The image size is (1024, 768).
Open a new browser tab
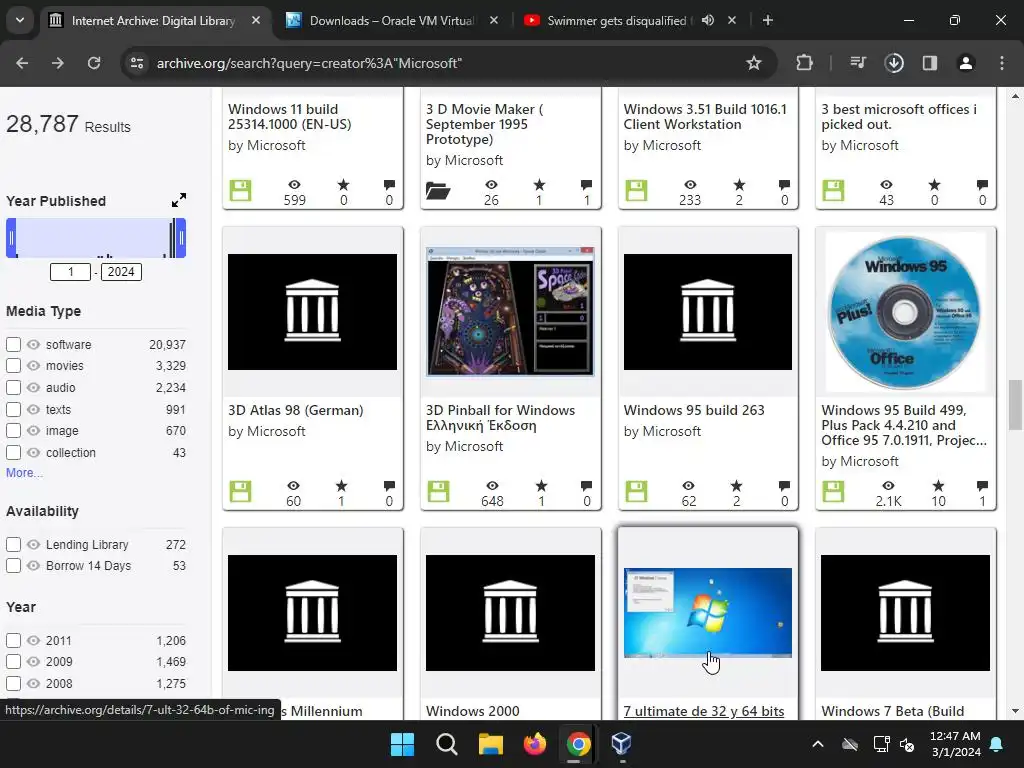point(768,20)
